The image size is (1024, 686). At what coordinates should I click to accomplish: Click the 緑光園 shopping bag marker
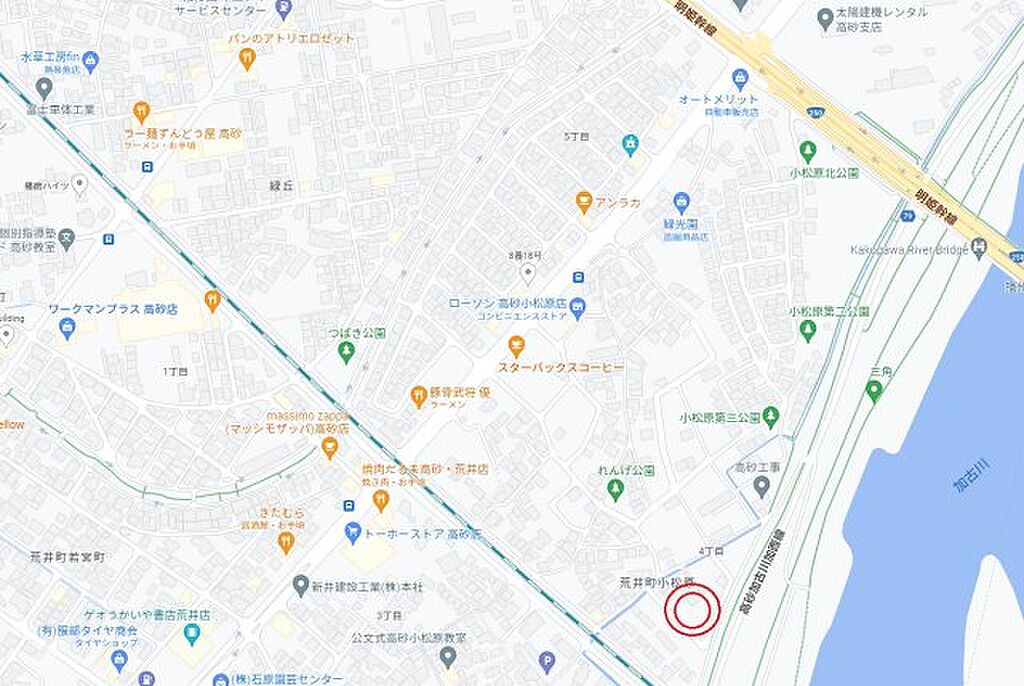pos(681,203)
